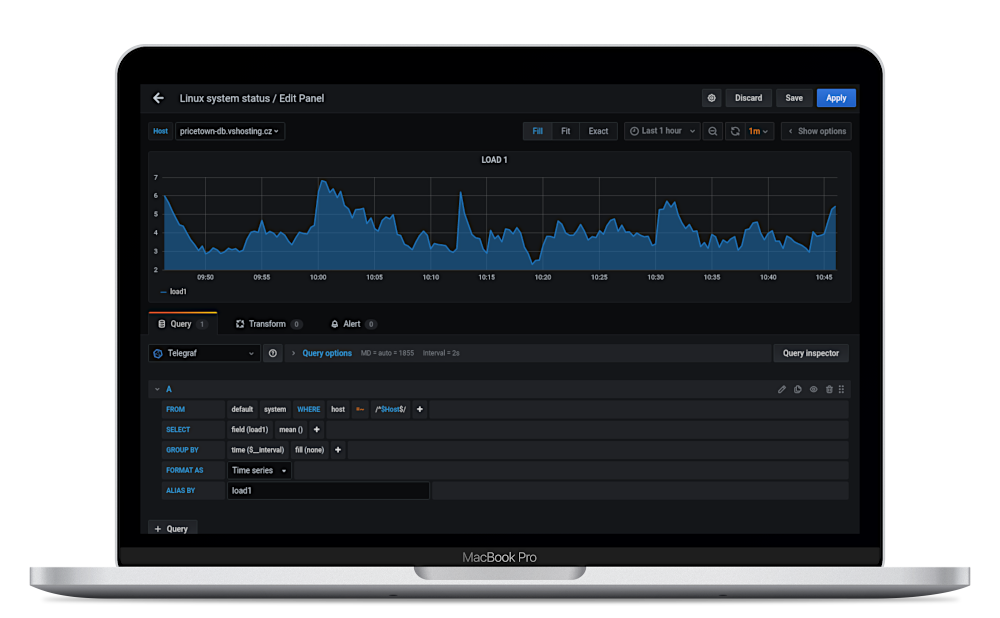
Task: Delete query A with the trash icon
Action: coord(829,389)
